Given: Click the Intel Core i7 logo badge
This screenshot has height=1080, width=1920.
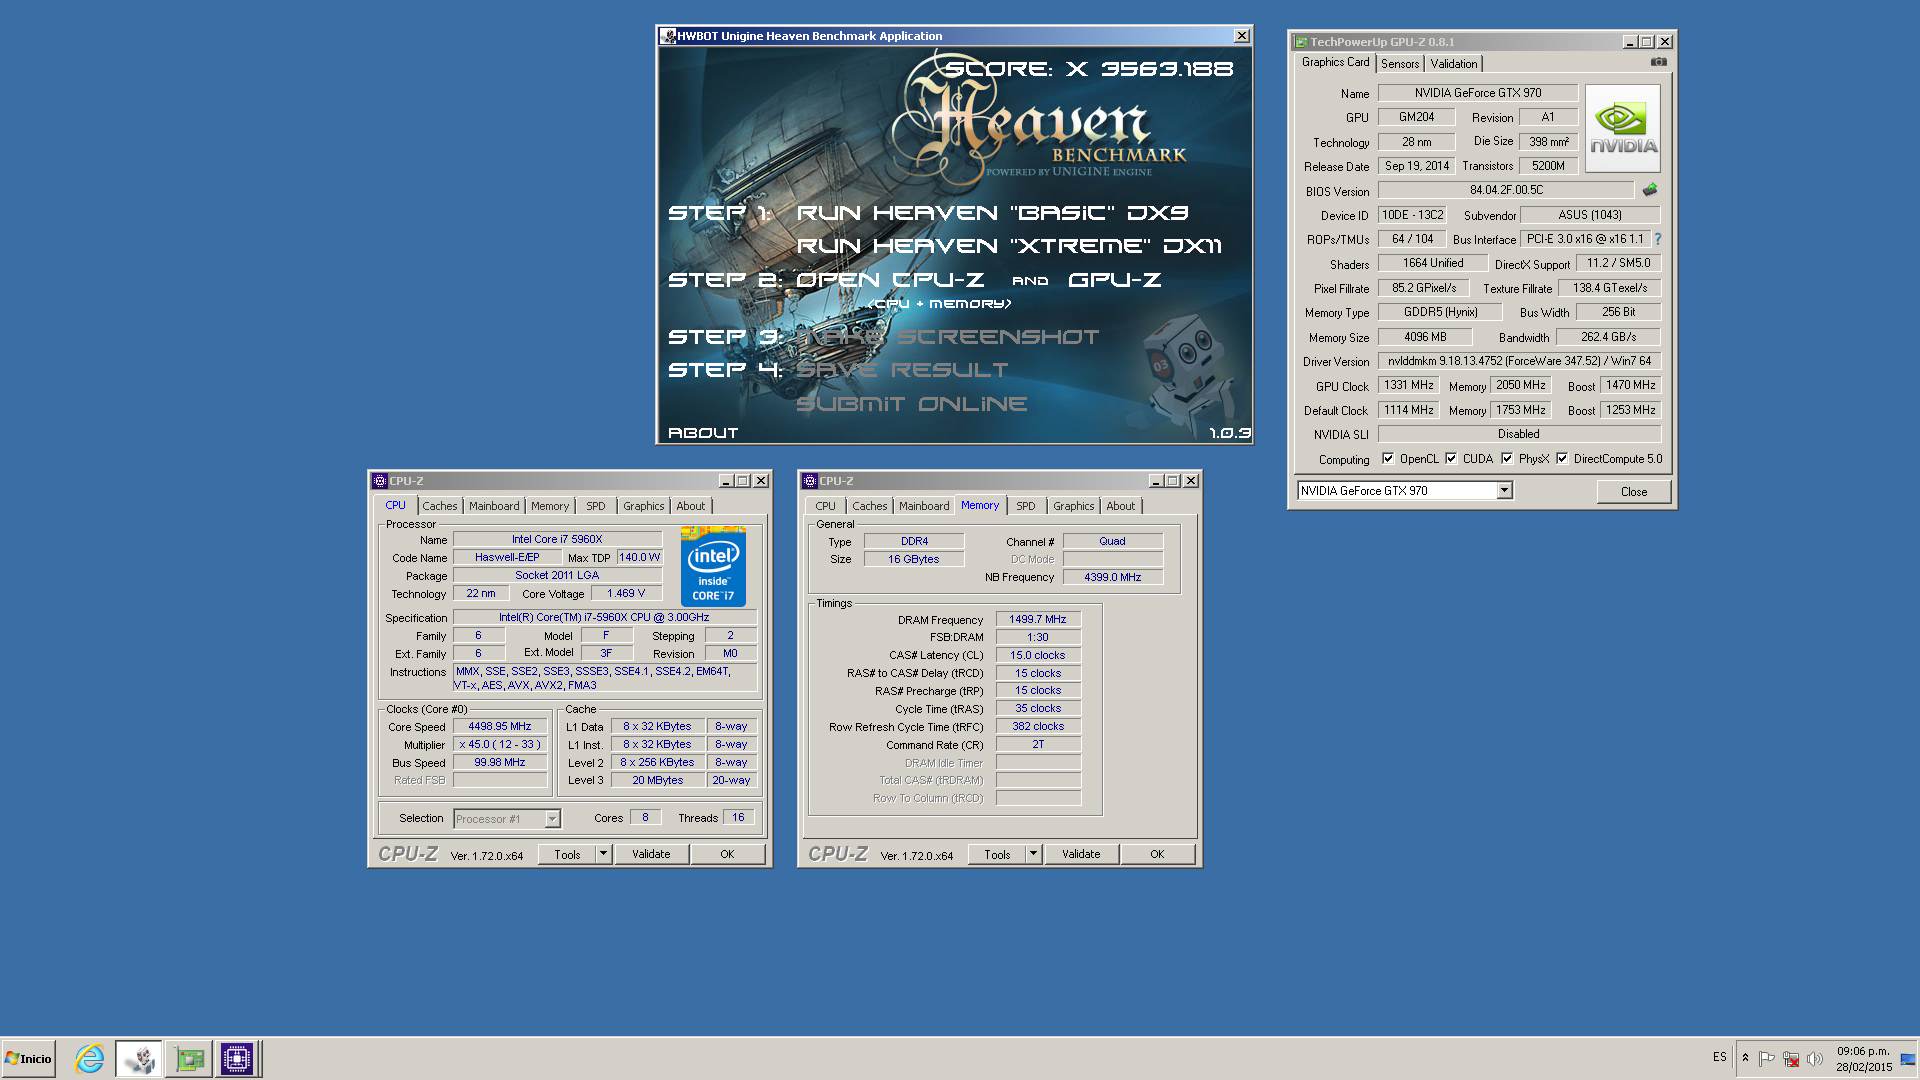Looking at the screenshot, I should 713,566.
